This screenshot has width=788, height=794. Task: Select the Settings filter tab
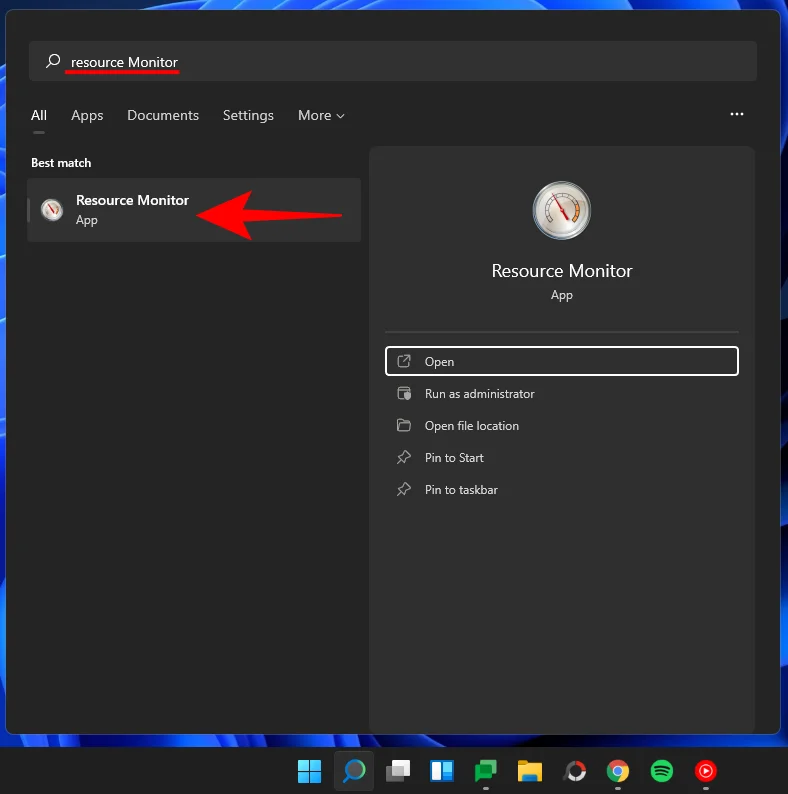(x=248, y=116)
